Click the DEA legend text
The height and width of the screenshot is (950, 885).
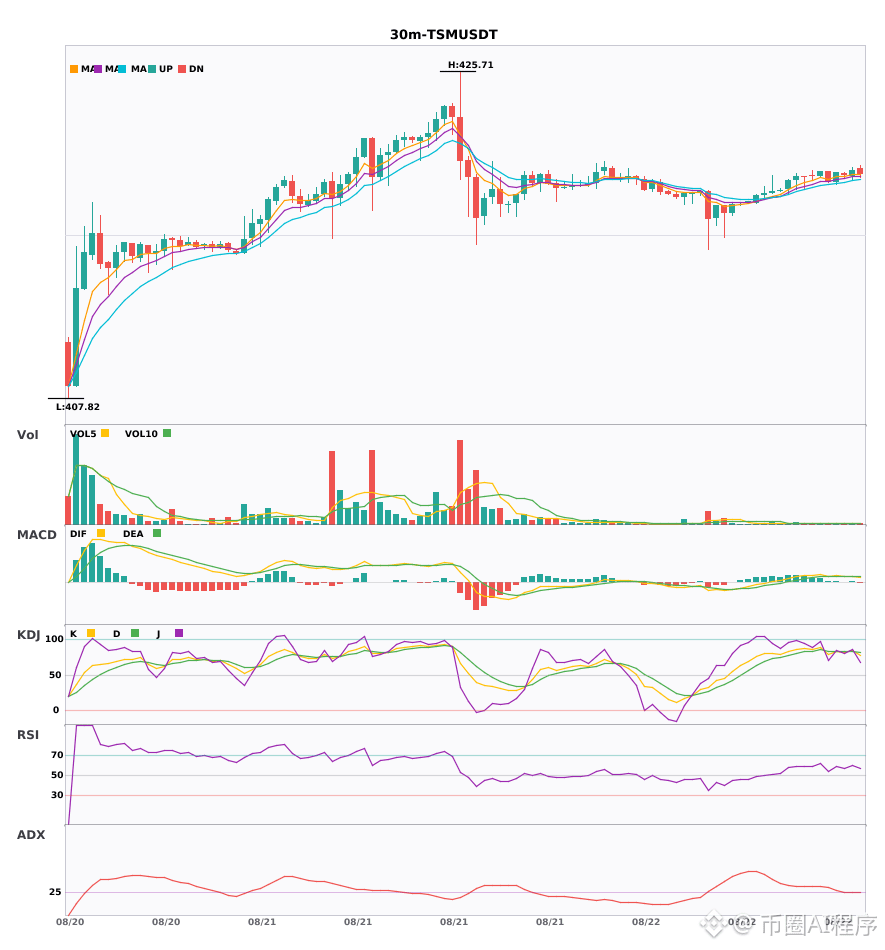tap(133, 534)
